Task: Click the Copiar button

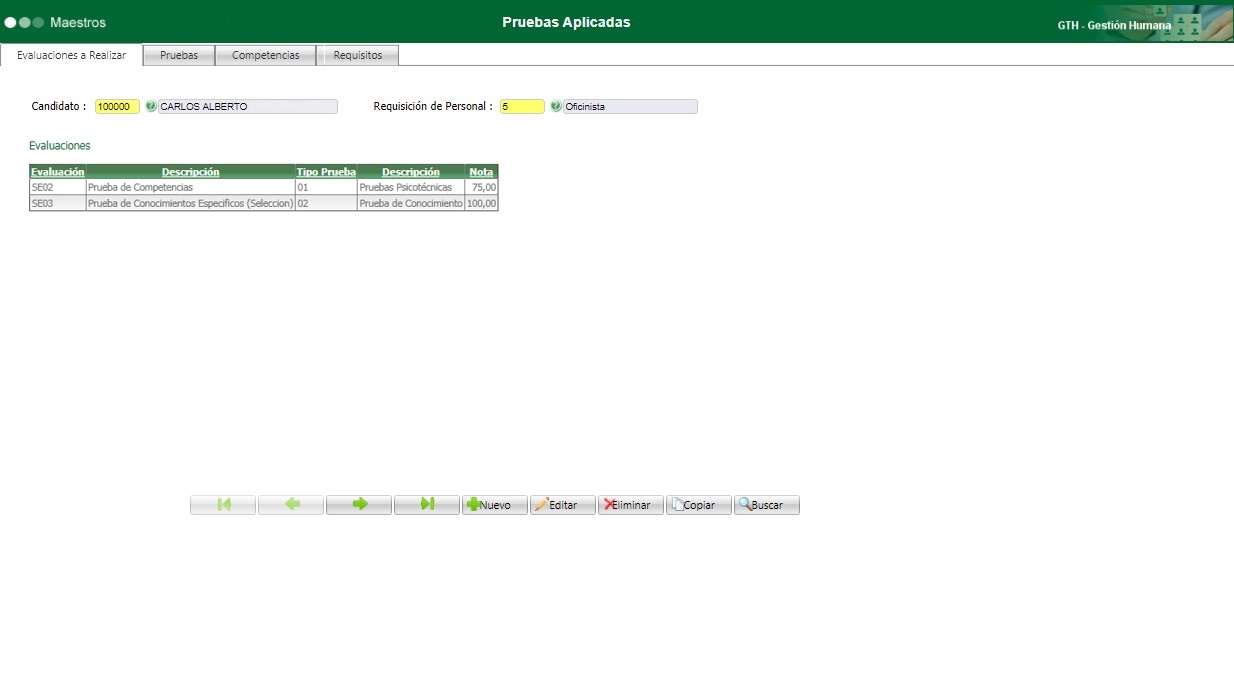Action: coord(699,505)
